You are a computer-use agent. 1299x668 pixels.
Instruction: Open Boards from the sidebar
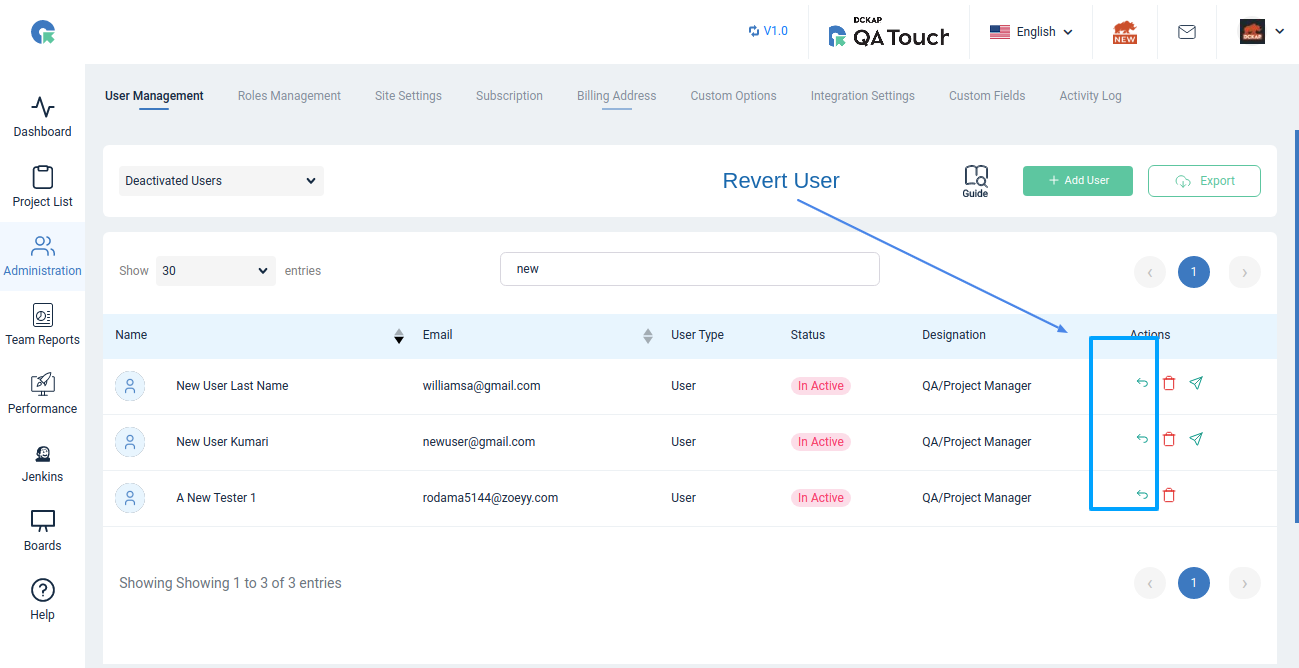(x=42, y=531)
